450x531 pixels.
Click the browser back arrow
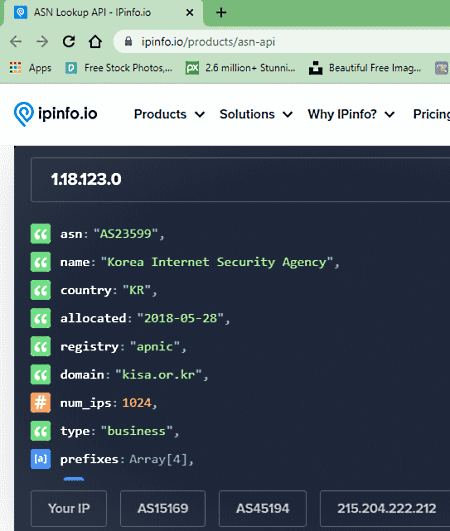[x=16, y=42]
